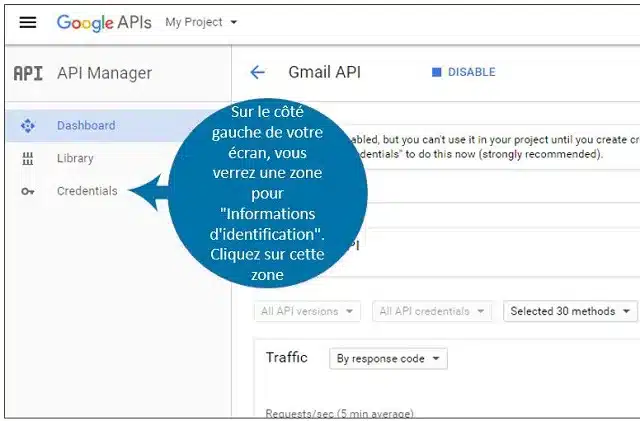Open the By response code dropdown
640x421 pixels.
388,359
